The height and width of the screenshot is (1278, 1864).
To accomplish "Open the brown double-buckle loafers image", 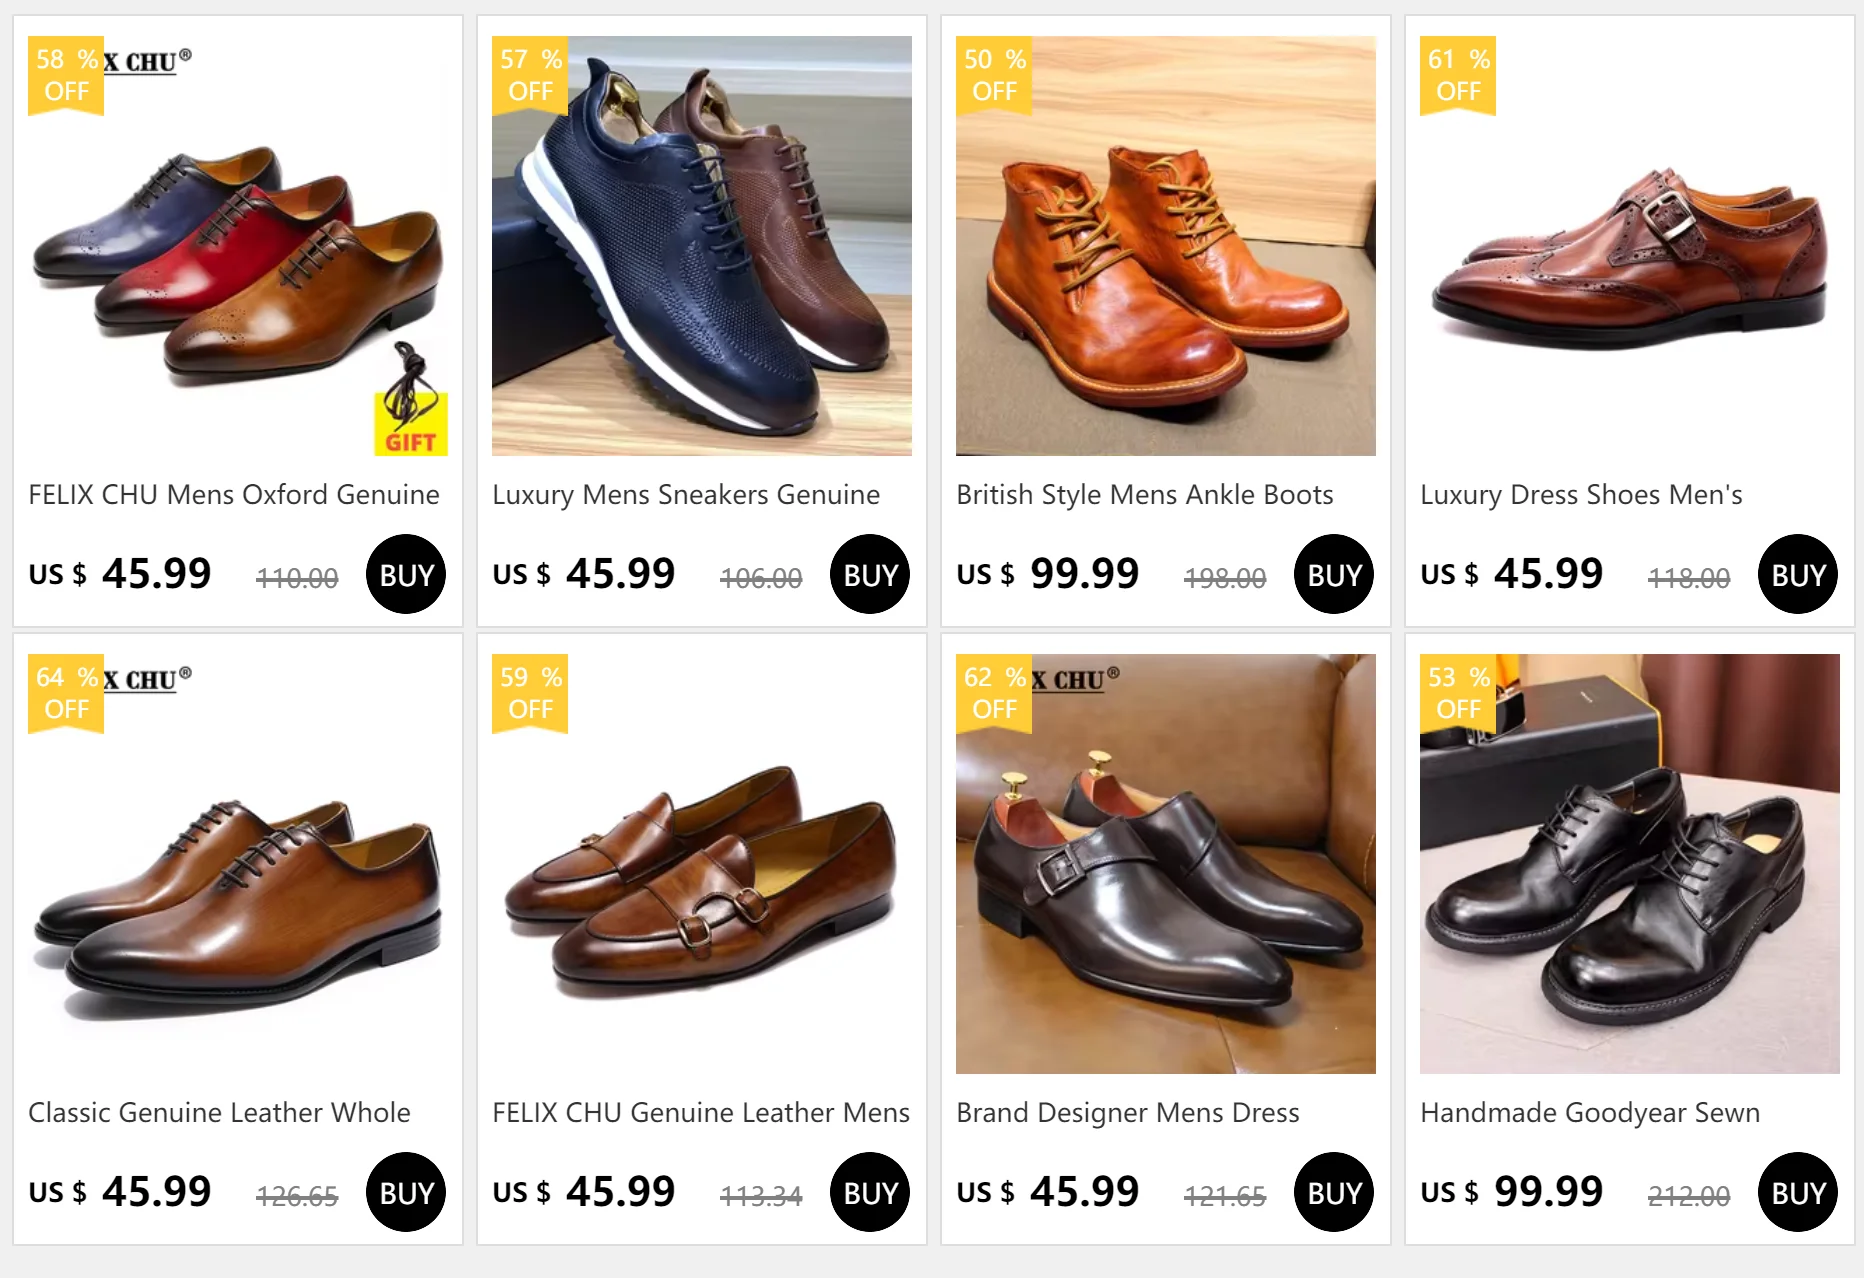I will 702,880.
